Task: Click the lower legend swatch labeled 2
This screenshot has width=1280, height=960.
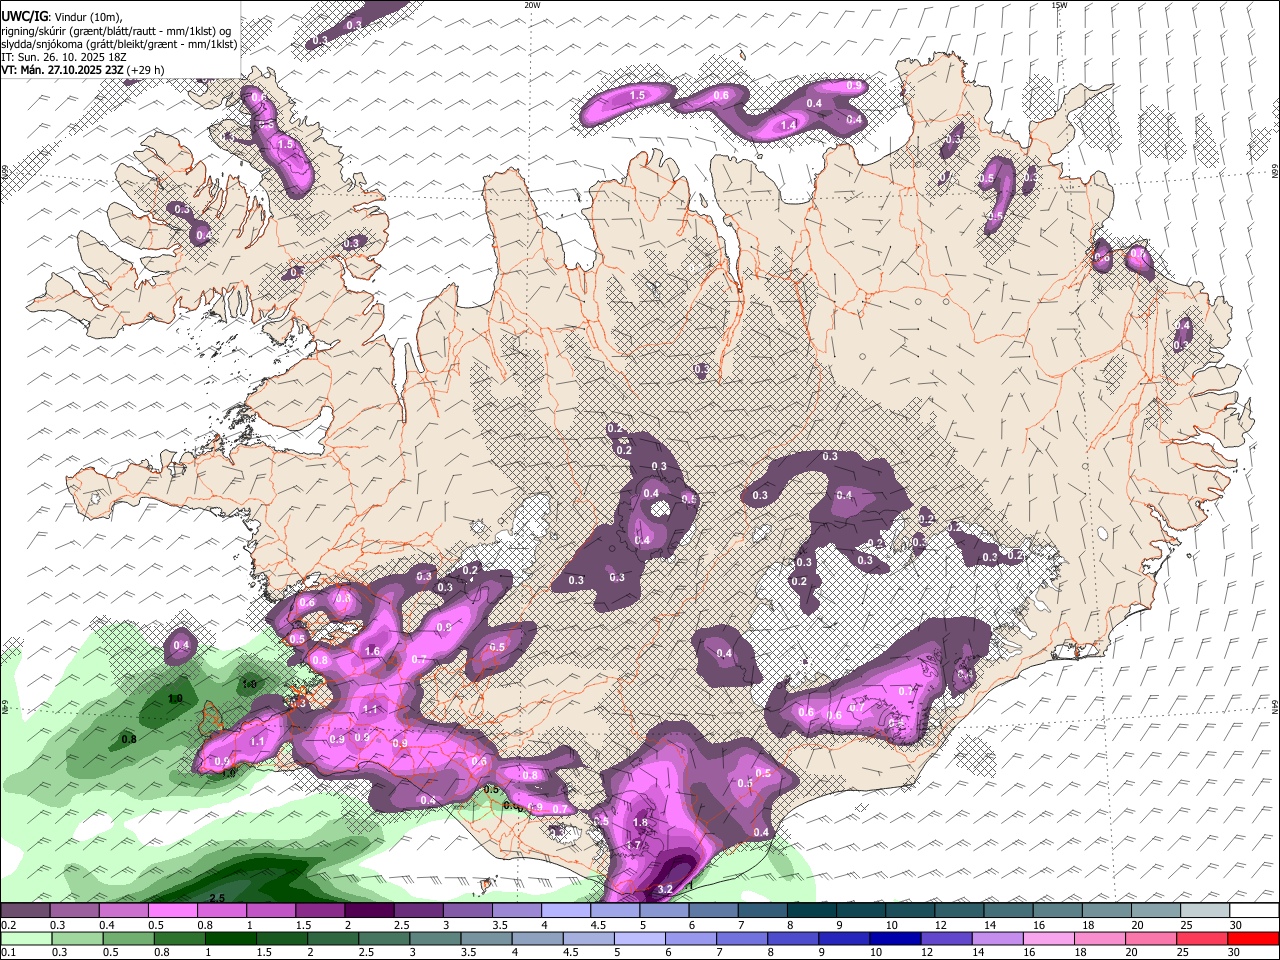Action: (333, 938)
